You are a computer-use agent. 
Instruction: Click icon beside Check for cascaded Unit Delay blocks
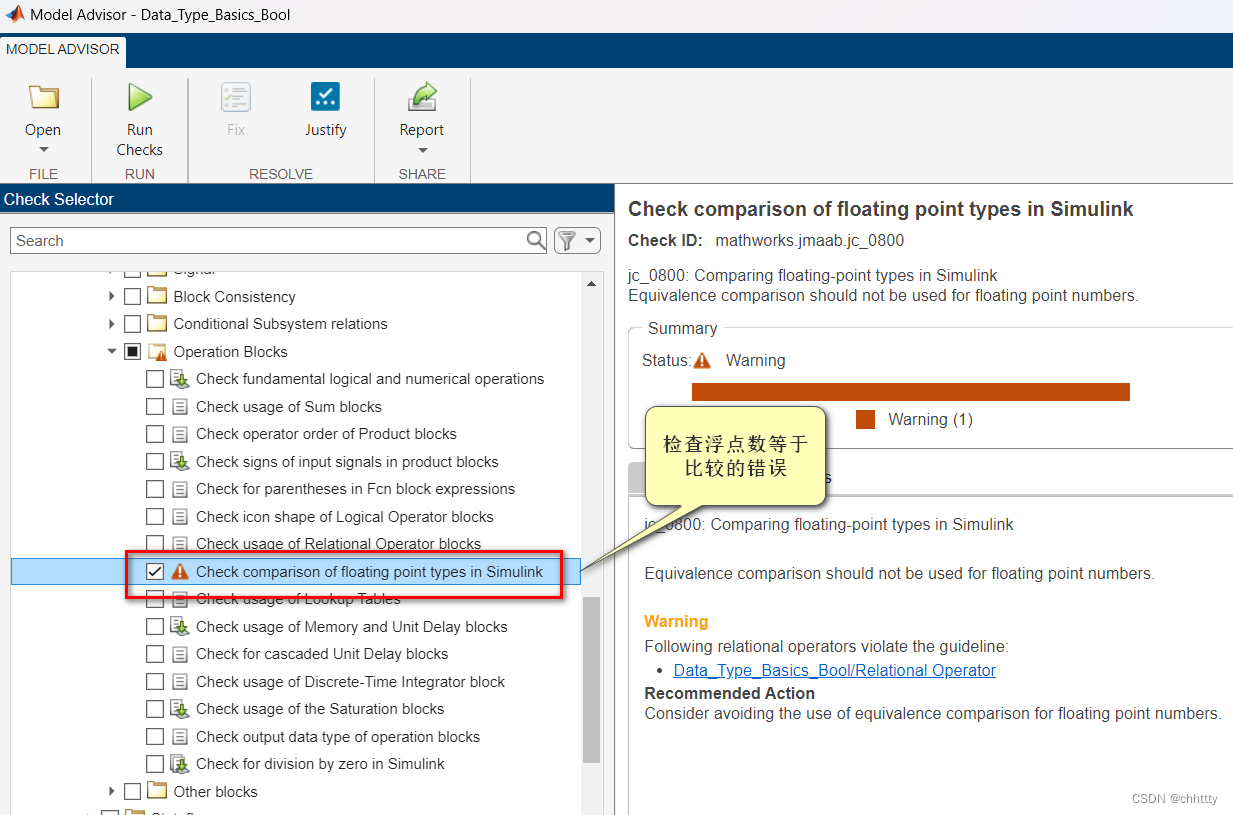[x=180, y=654]
